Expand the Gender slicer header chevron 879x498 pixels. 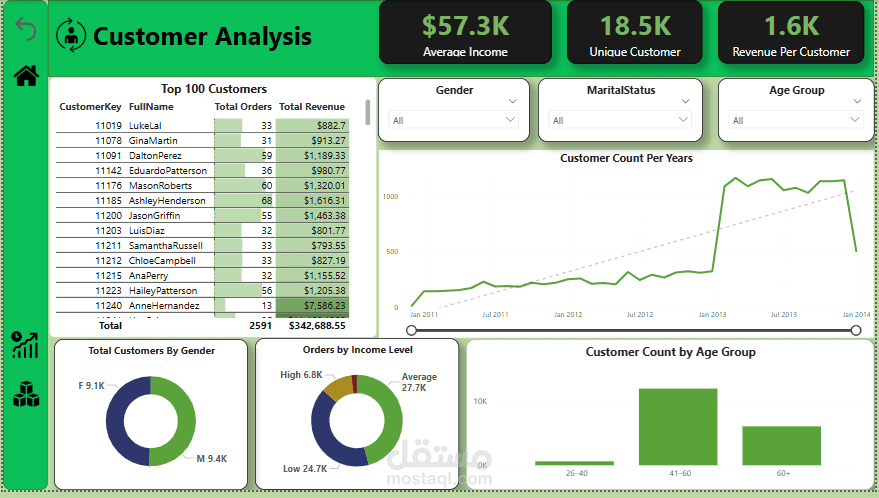pyautogui.click(x=512, y=102)
